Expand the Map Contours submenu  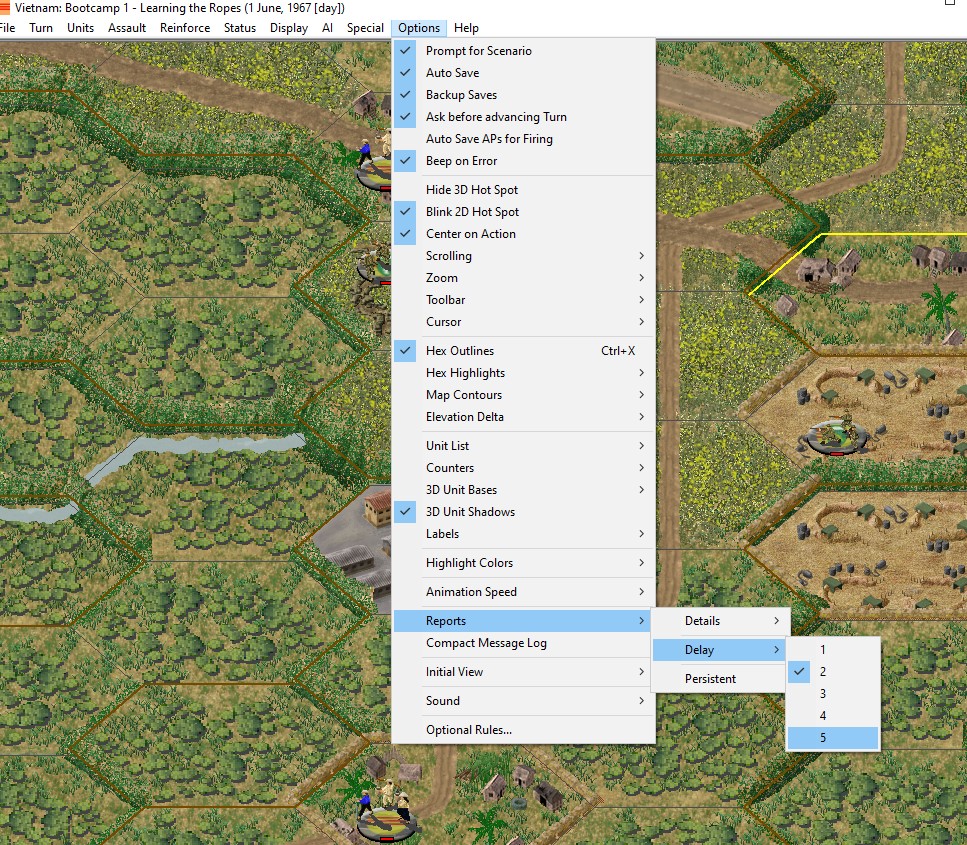523,395
